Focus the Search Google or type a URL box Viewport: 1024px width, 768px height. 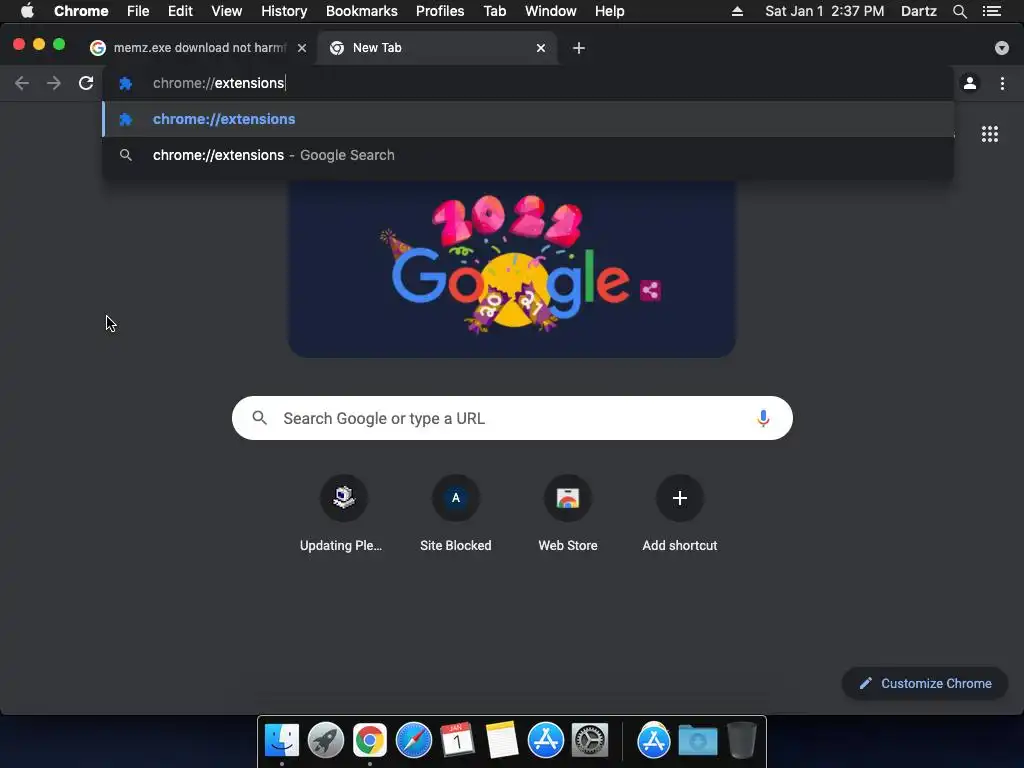tap(512, 418)
